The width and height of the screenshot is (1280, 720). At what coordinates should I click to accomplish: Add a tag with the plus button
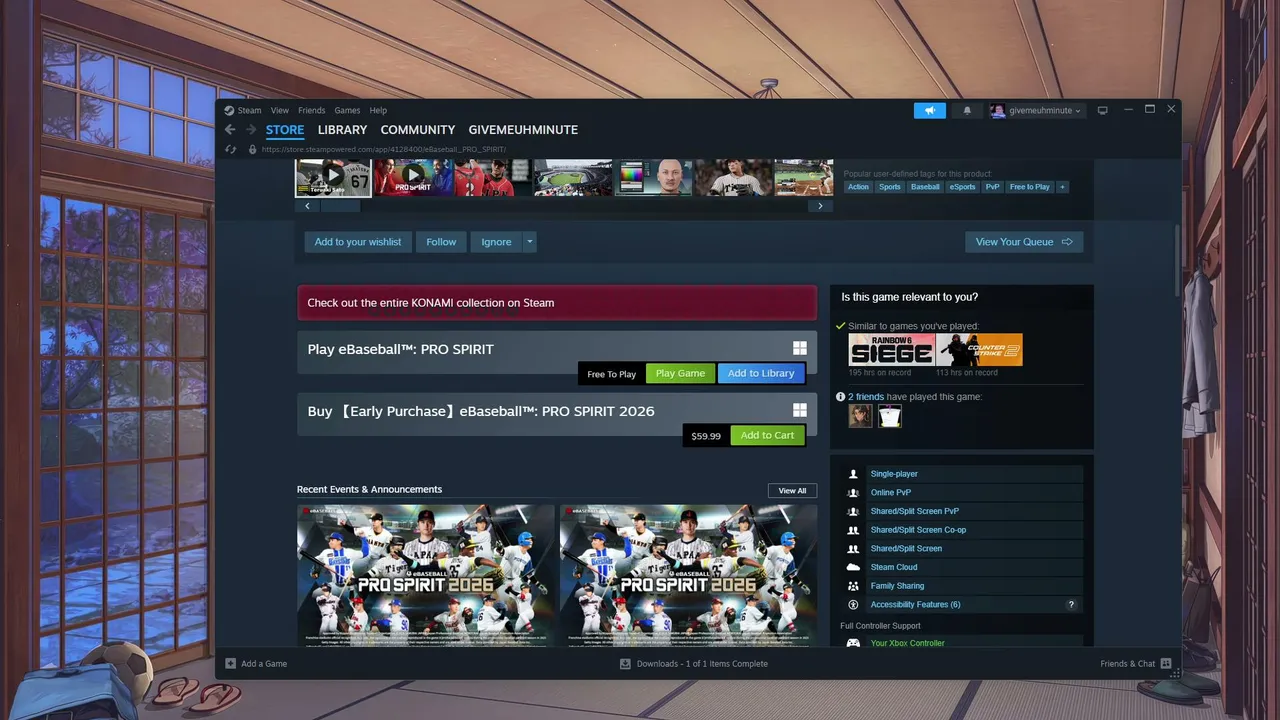point(1062,187)
